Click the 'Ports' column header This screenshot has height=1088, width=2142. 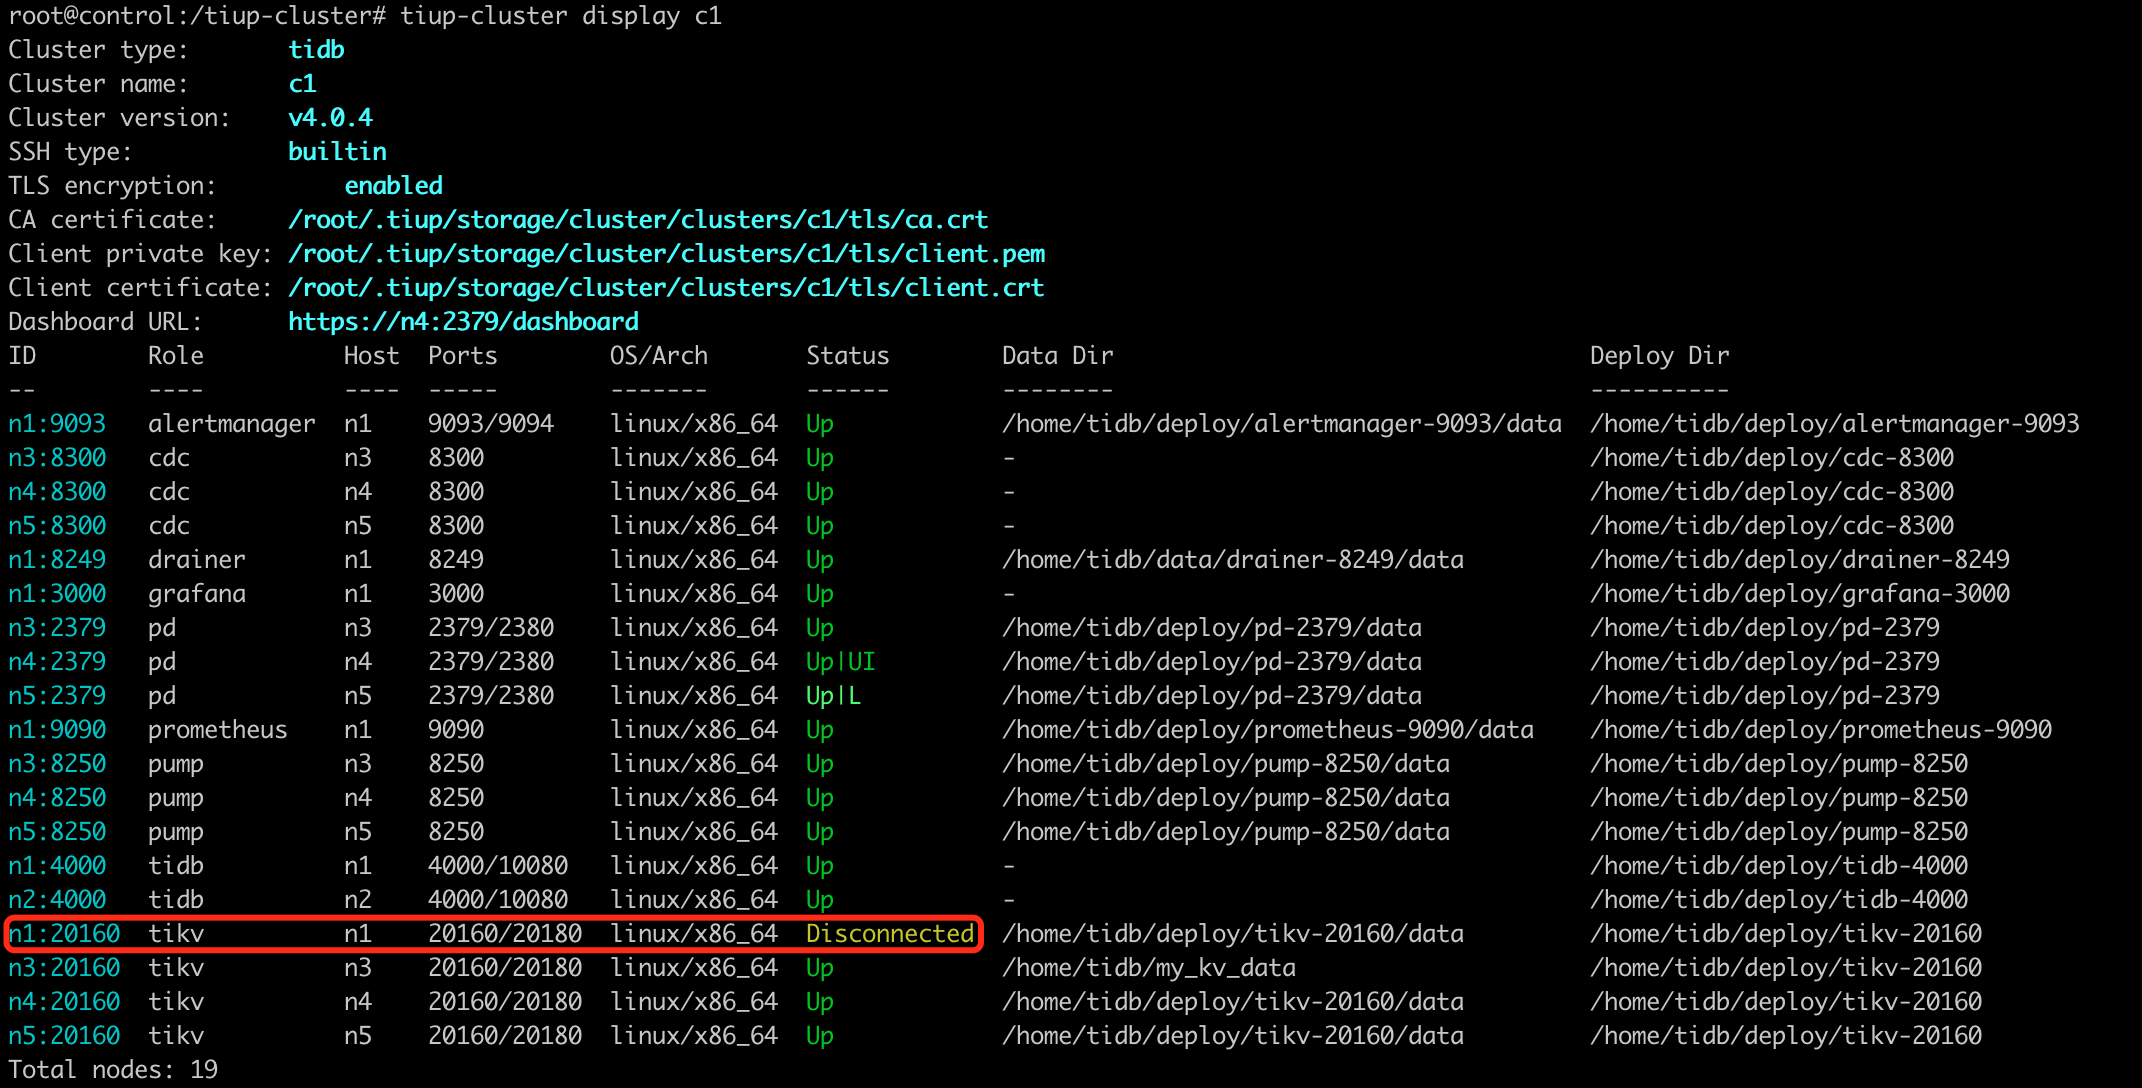coord(462,356)
